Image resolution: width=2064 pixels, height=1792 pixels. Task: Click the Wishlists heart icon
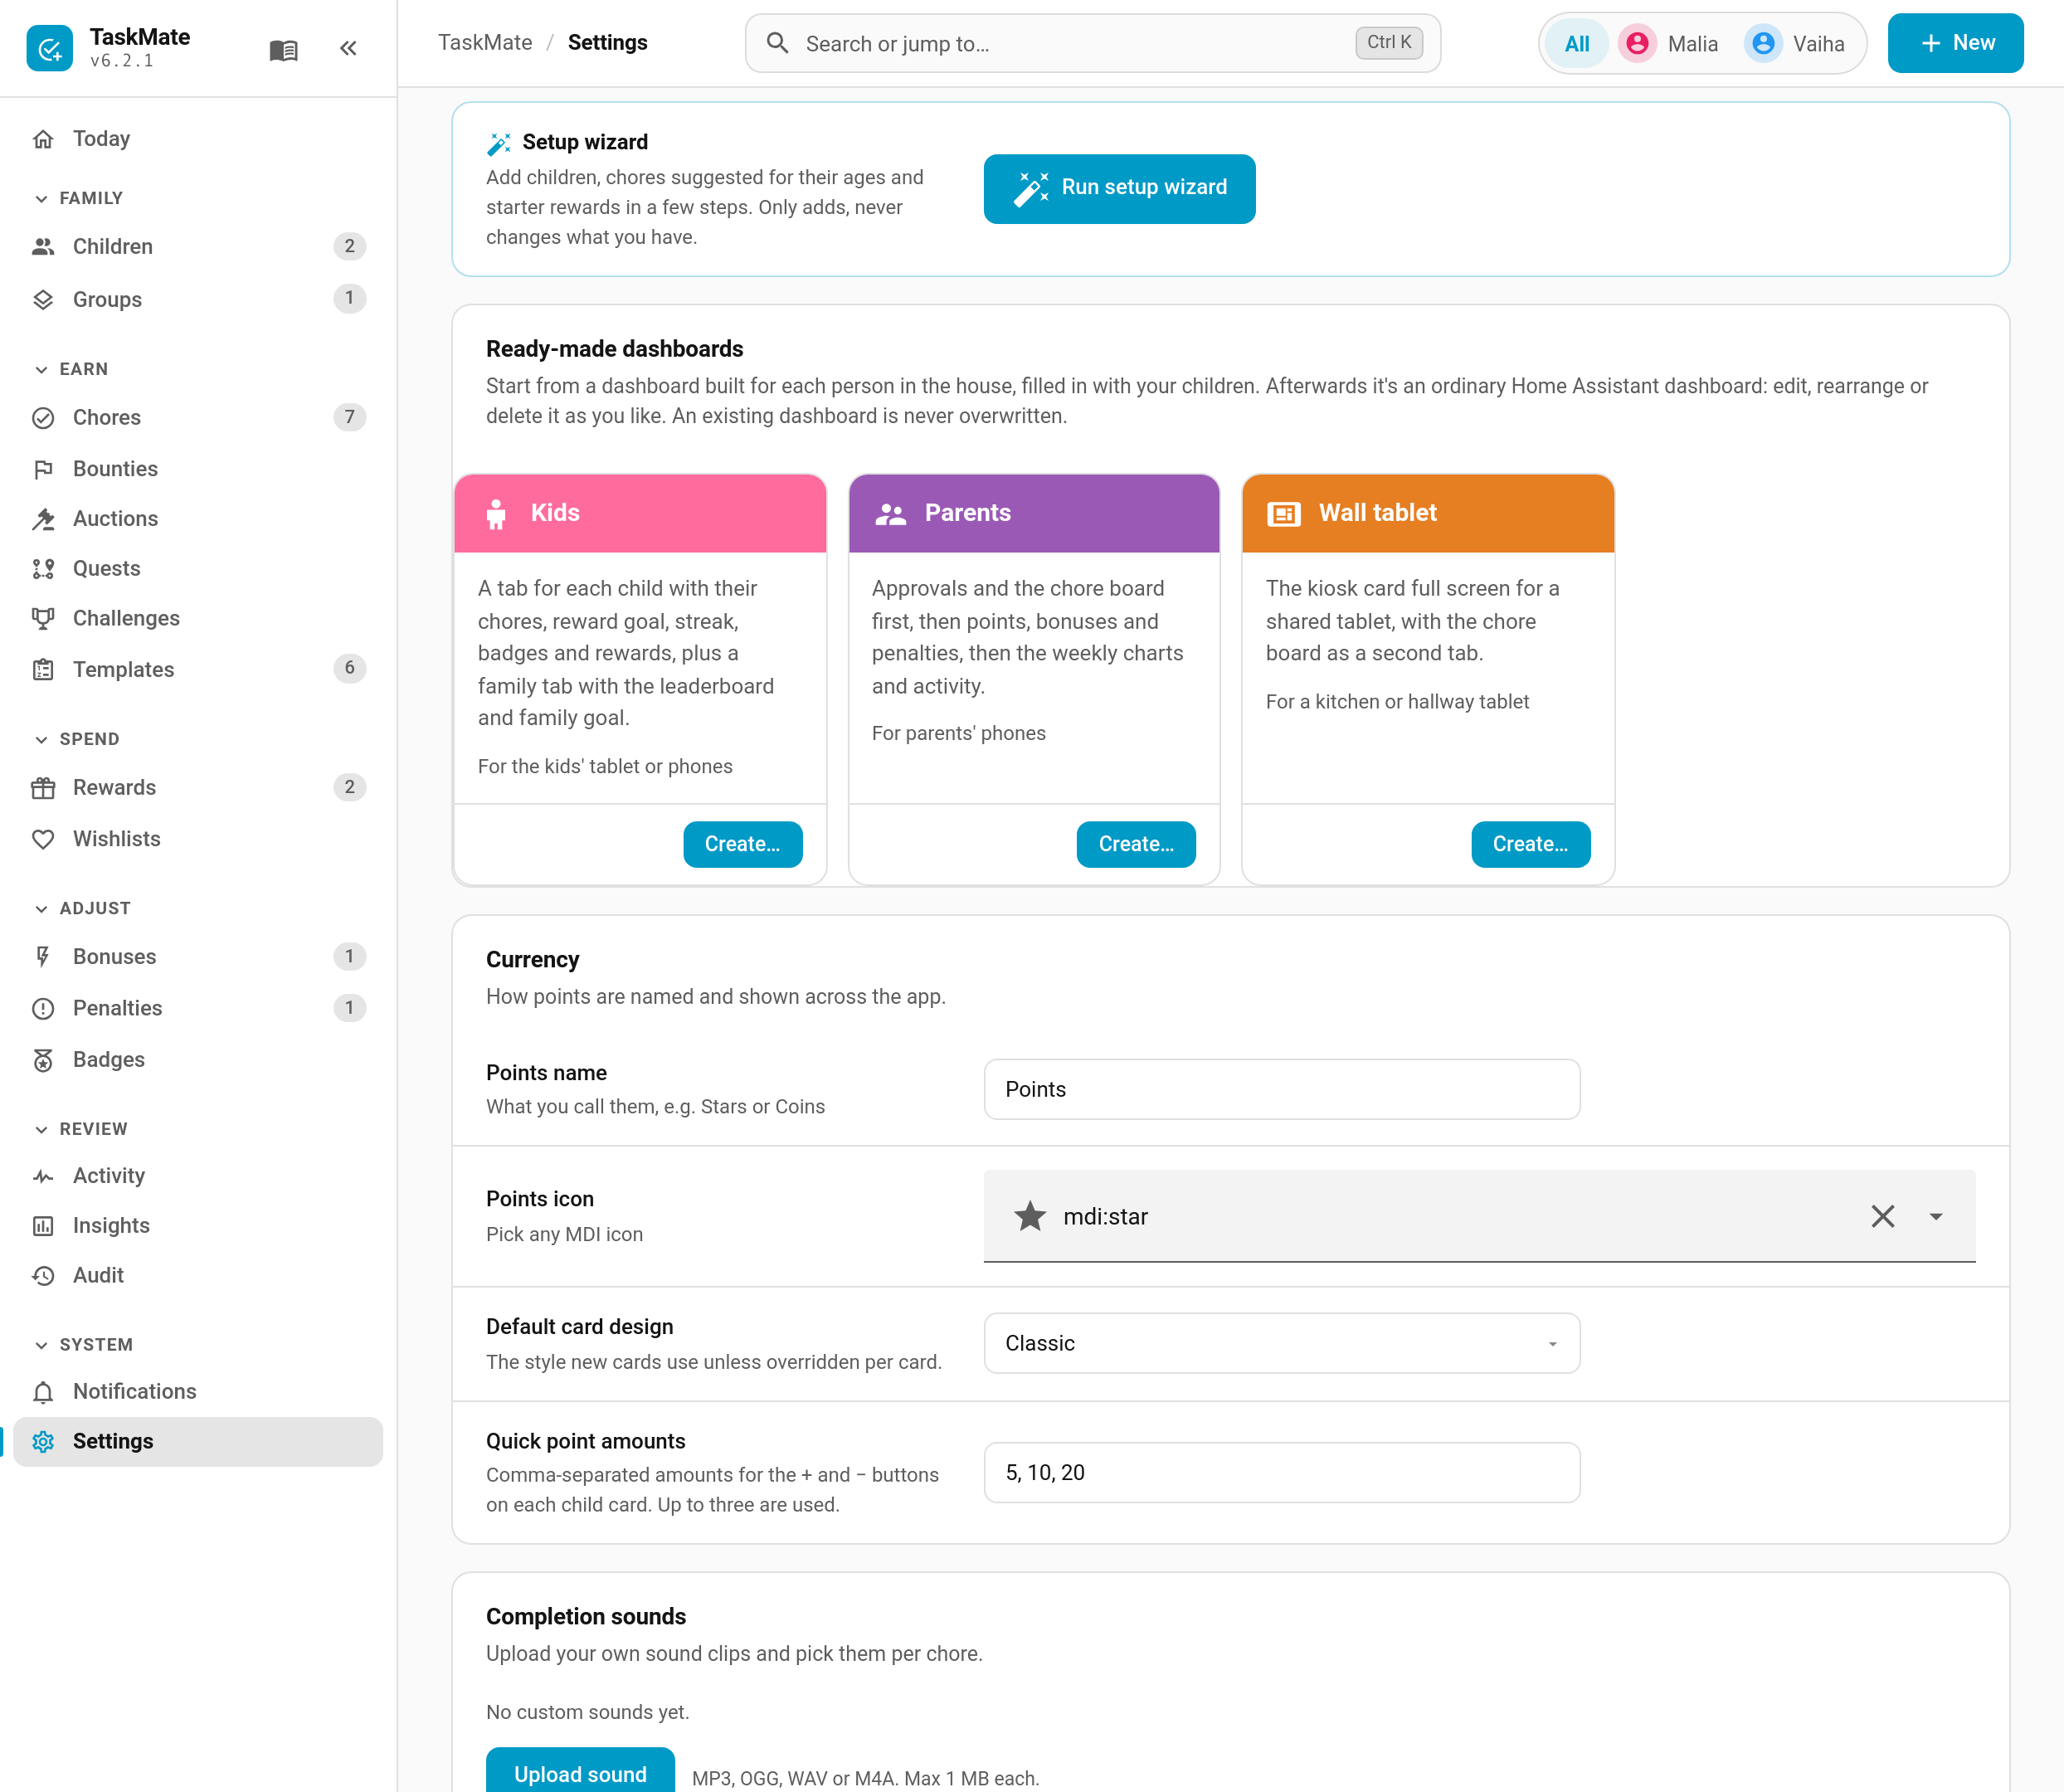tap(43, 839)
